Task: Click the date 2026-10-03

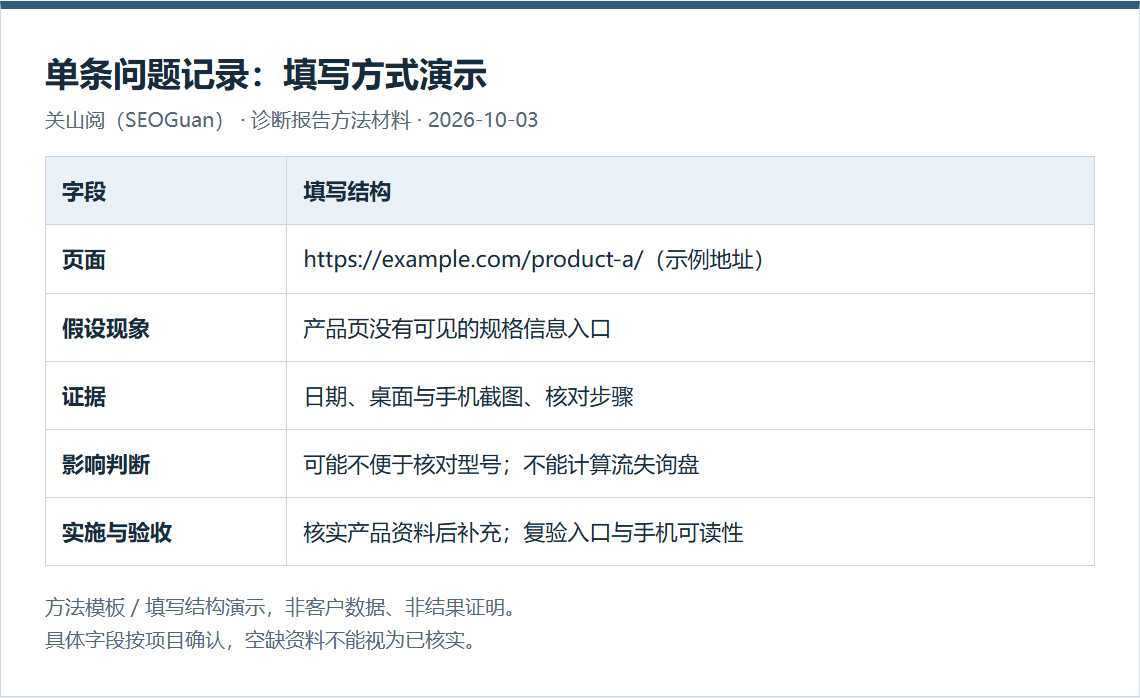Action: click(x=483, y=120)
